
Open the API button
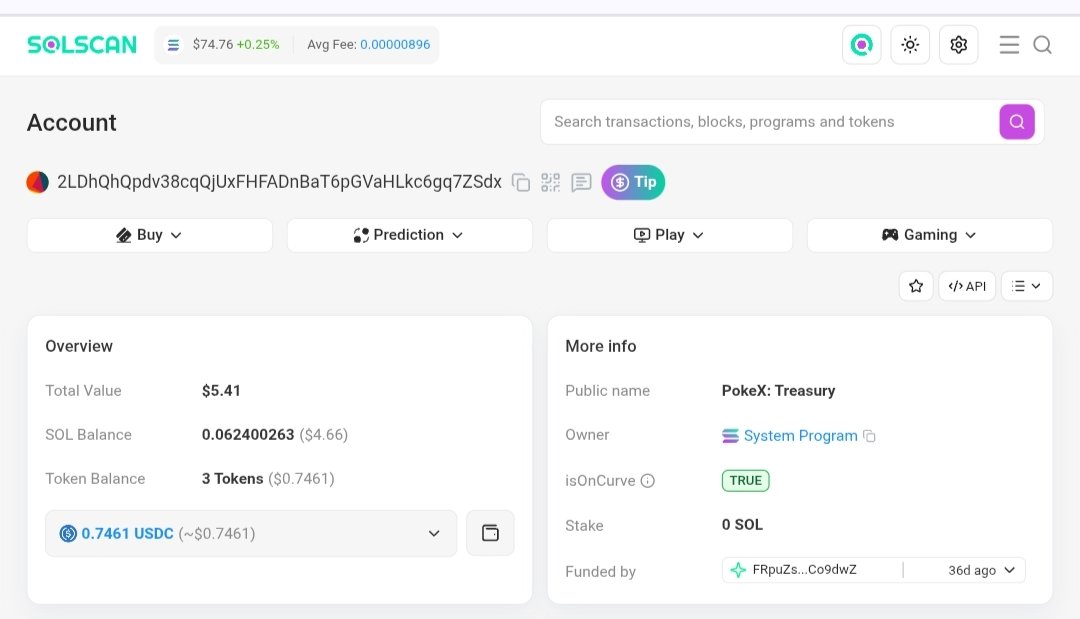click(967, 286)
